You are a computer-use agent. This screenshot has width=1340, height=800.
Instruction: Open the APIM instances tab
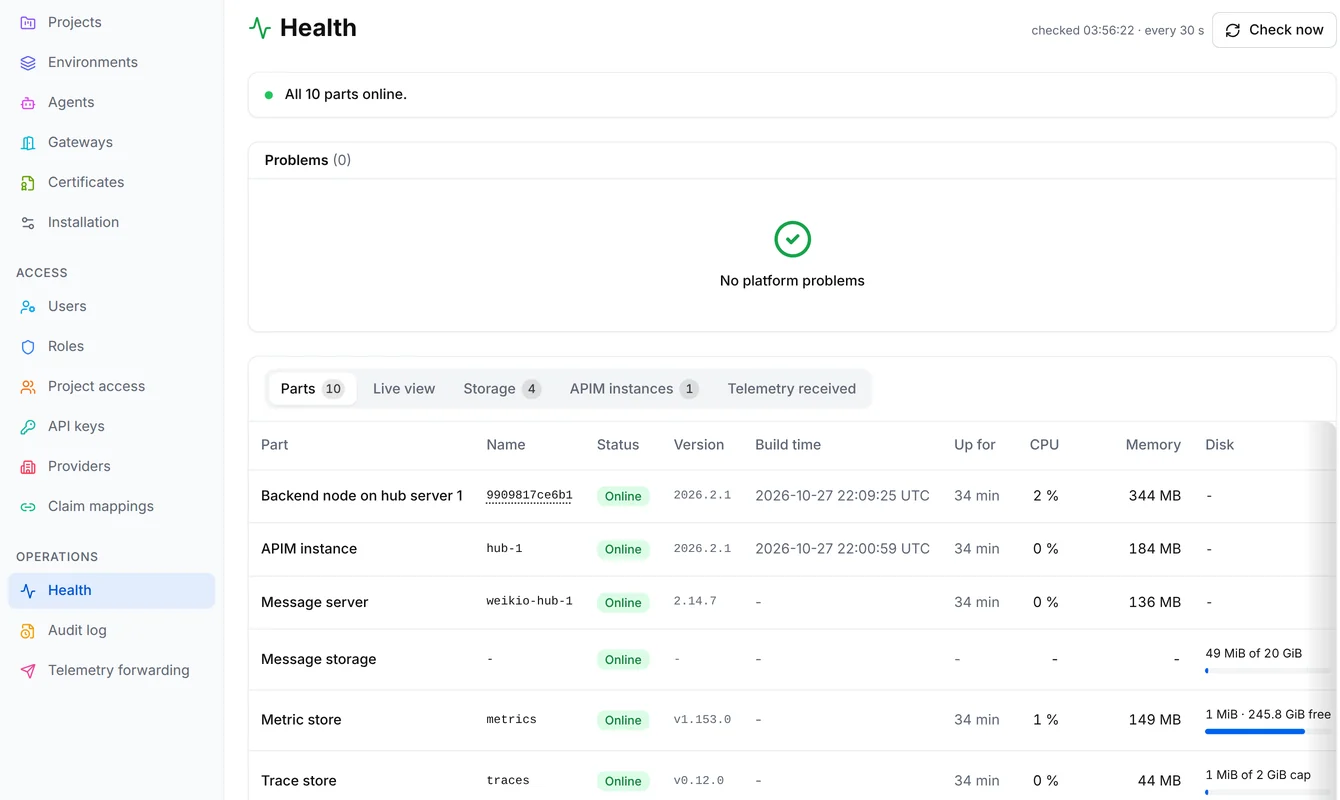pos(634,389)
